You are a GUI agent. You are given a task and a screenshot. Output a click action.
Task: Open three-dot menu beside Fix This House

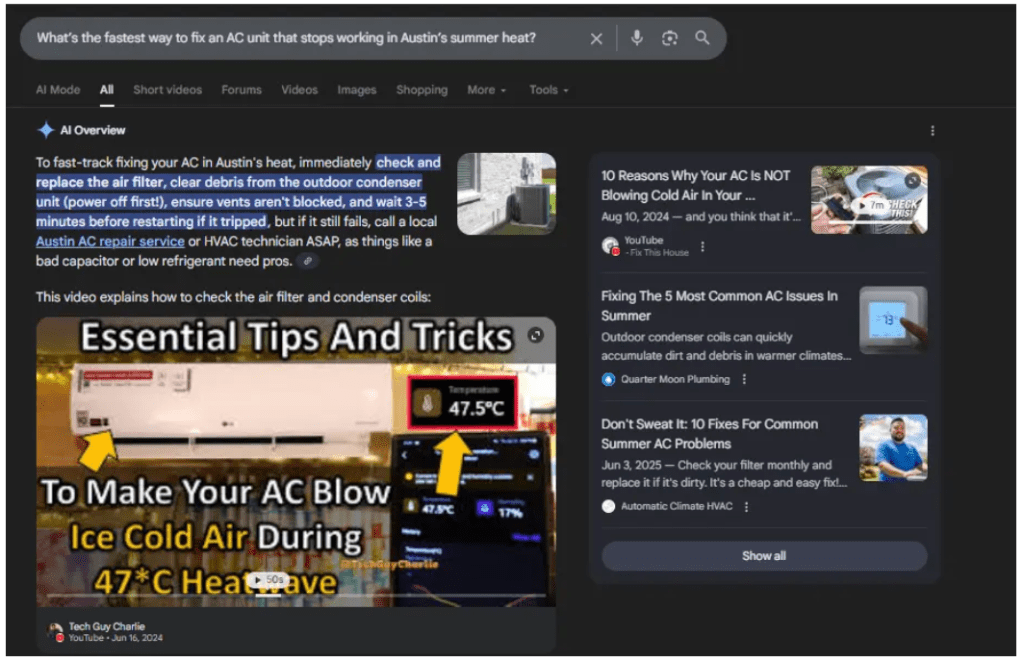point(702,247)
